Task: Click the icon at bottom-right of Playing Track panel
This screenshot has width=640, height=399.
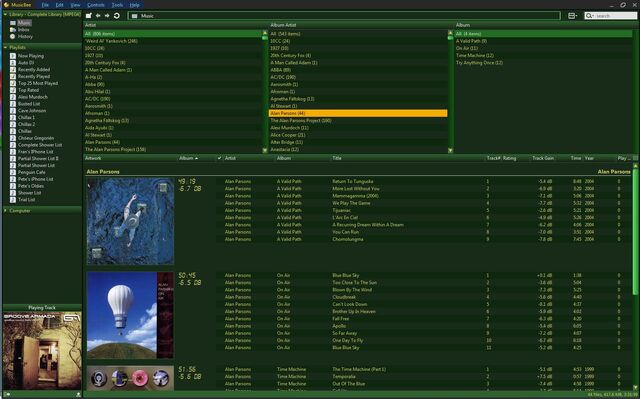Action: coord(78,395)
